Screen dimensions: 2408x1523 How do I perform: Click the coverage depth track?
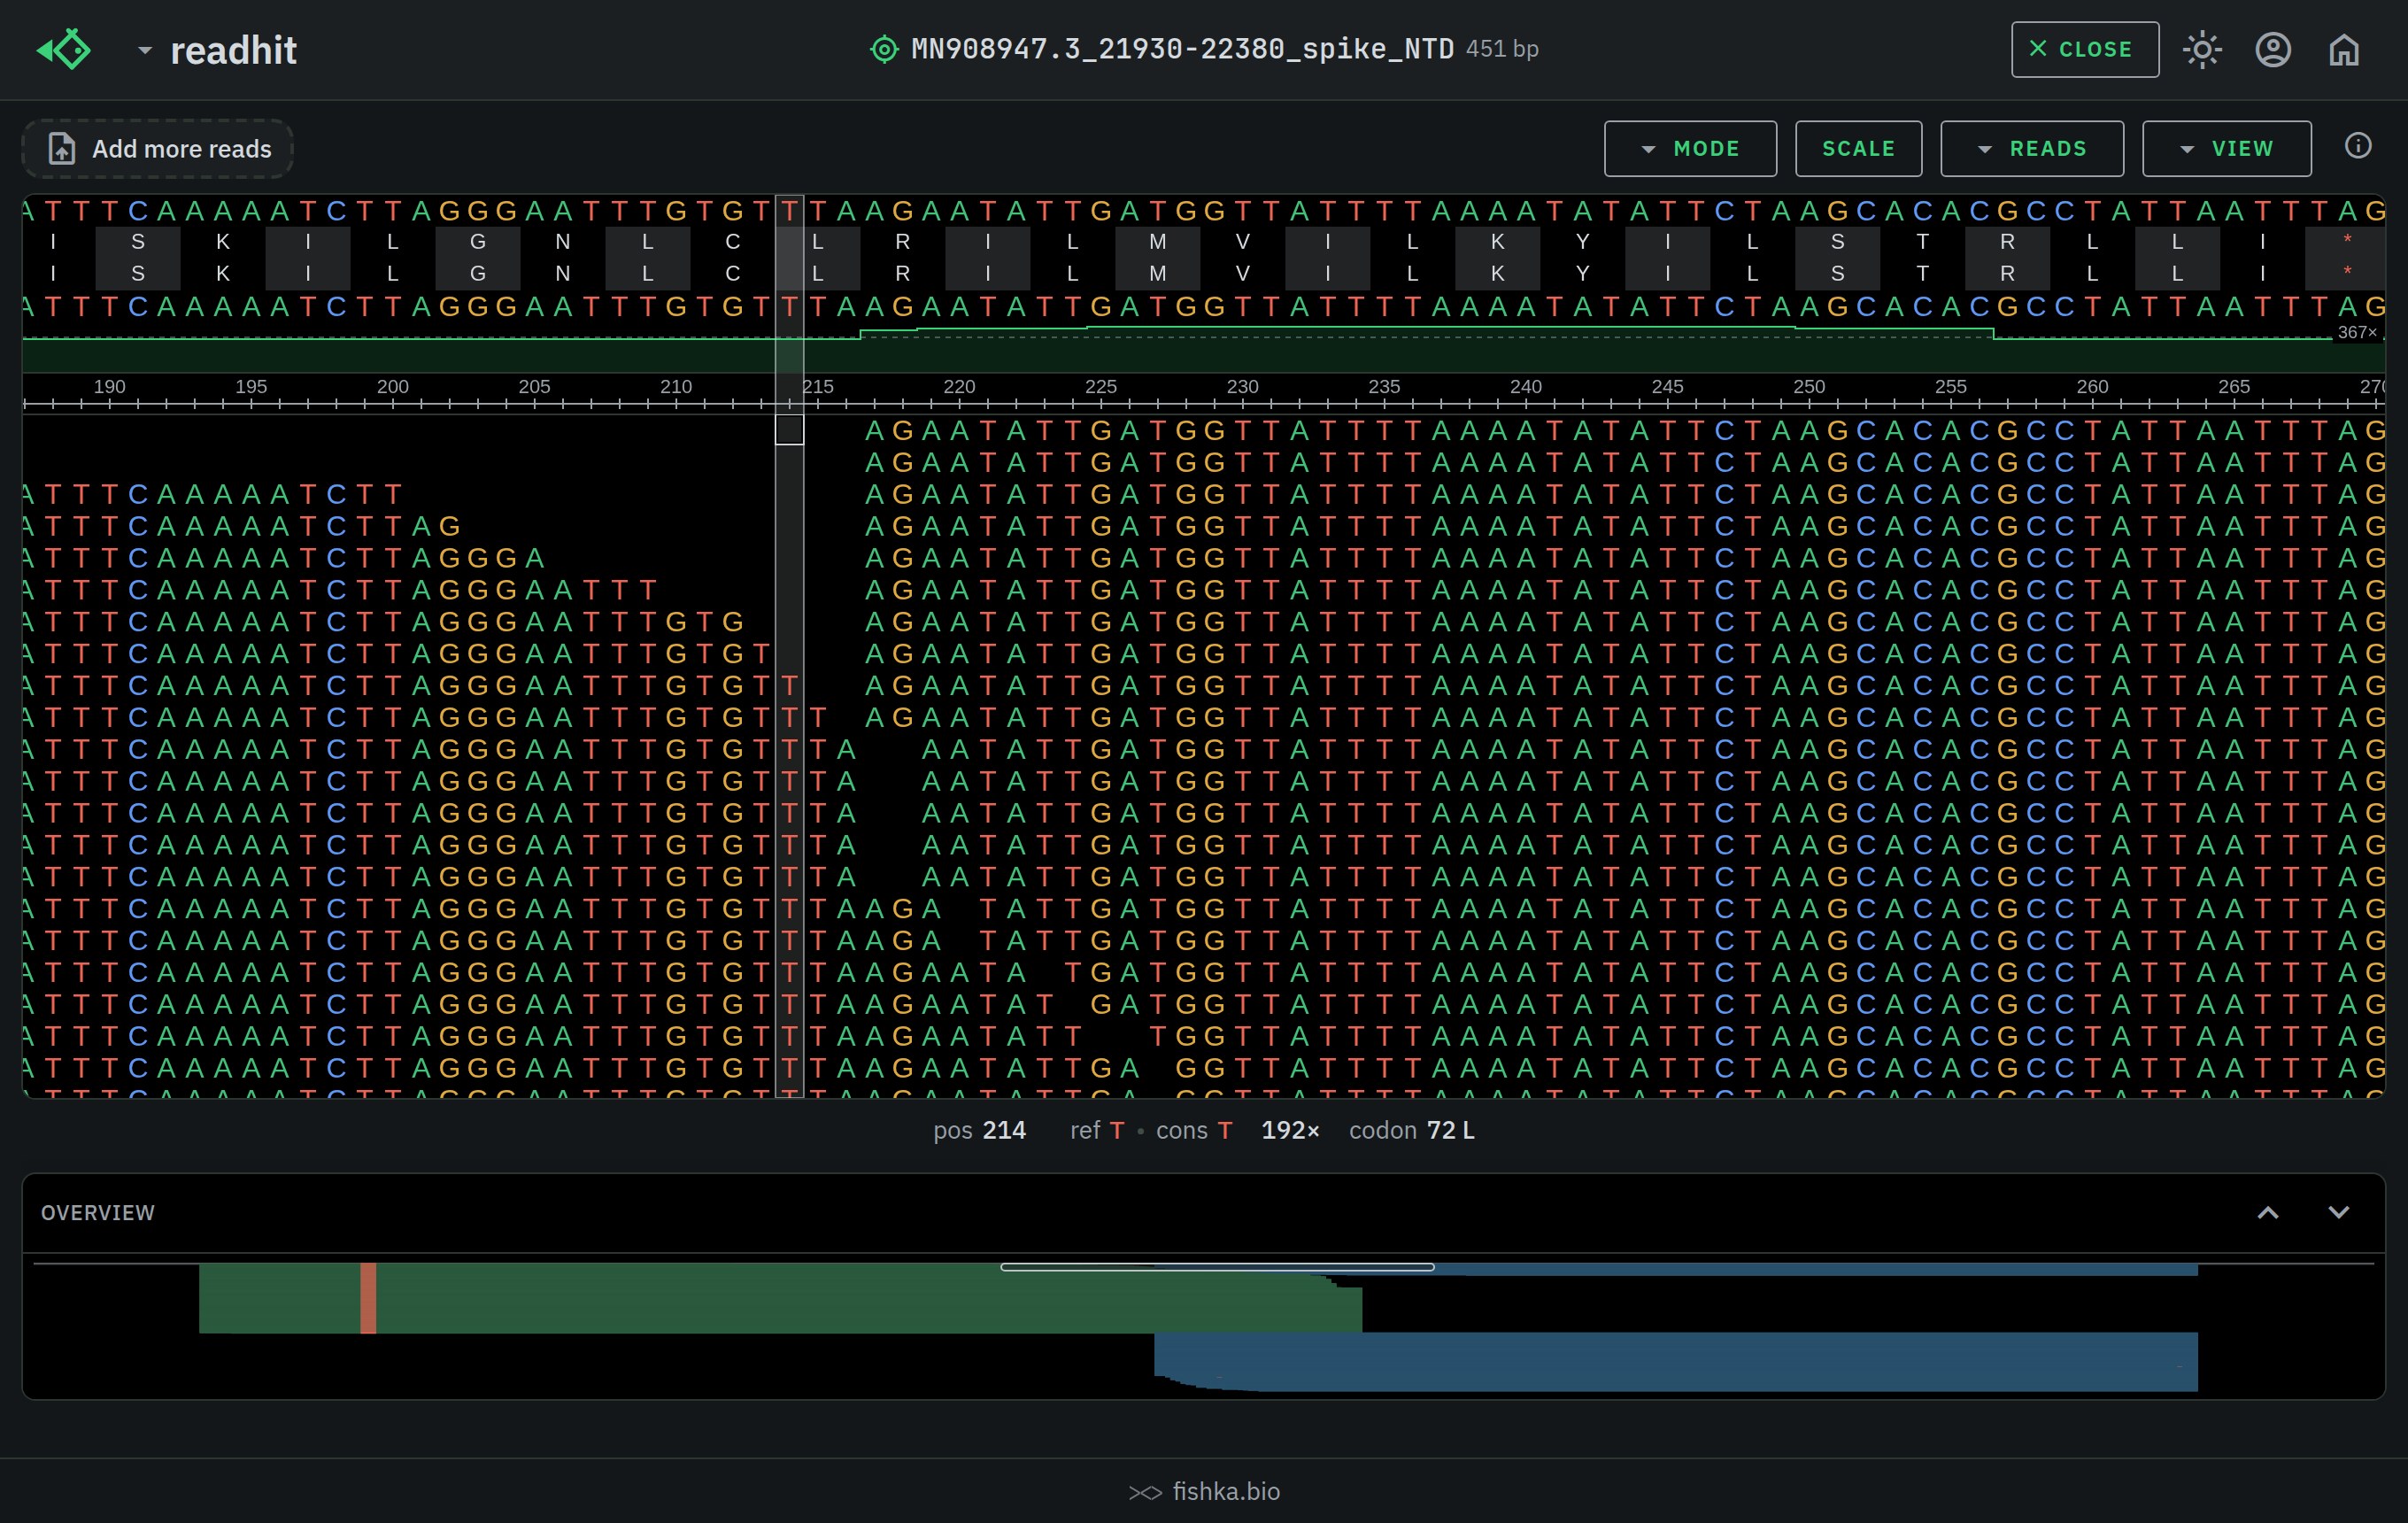[x=1204, y=350]
